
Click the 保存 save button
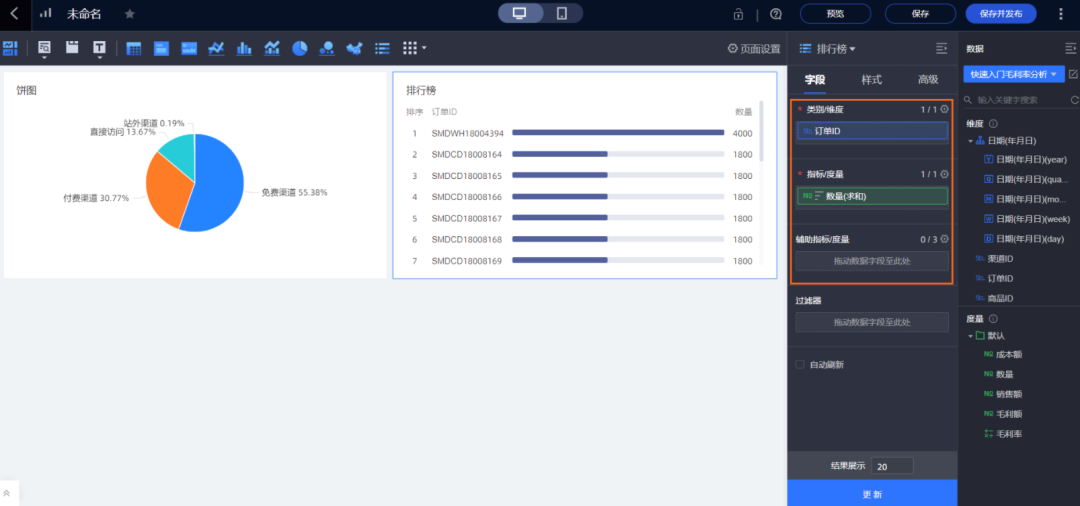[920, 14]
